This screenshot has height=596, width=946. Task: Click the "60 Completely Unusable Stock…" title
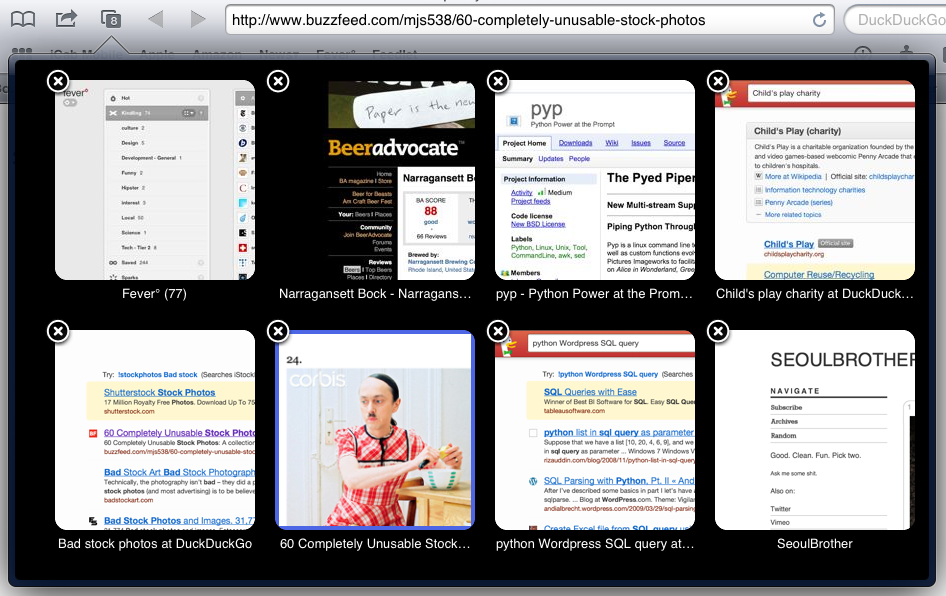tap(375, 544)
